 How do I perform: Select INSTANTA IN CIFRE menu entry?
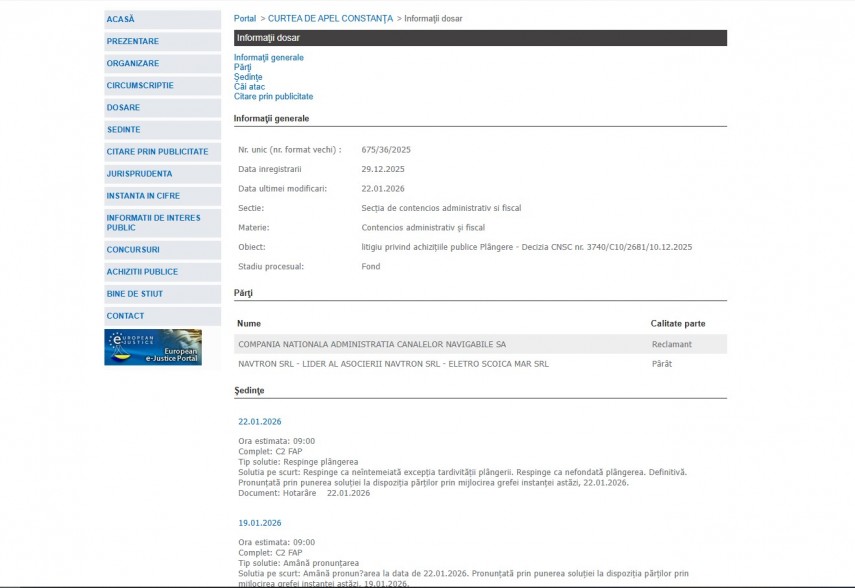[143, 195]
